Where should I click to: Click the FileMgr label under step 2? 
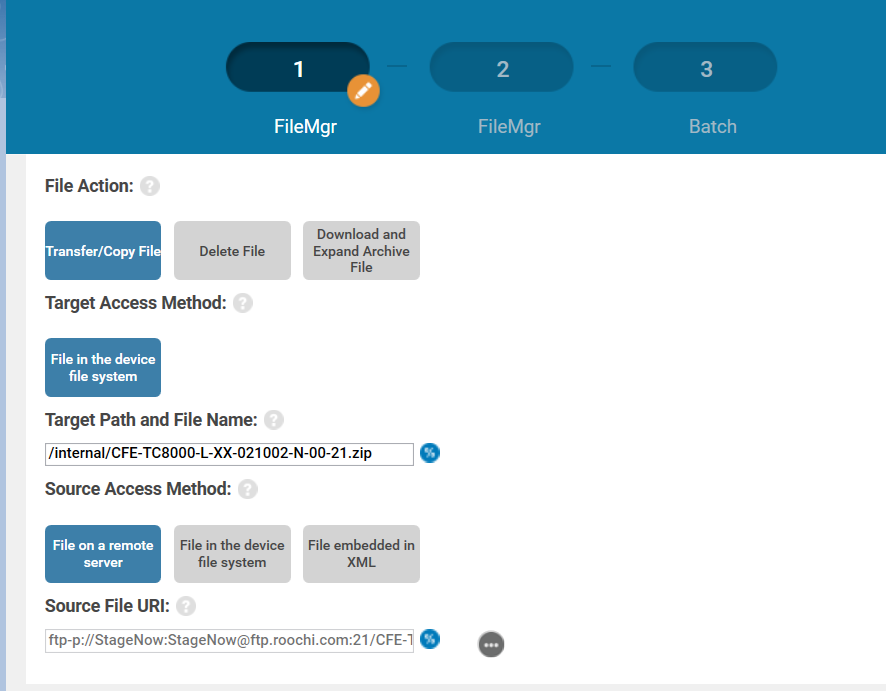click(509, 127)
